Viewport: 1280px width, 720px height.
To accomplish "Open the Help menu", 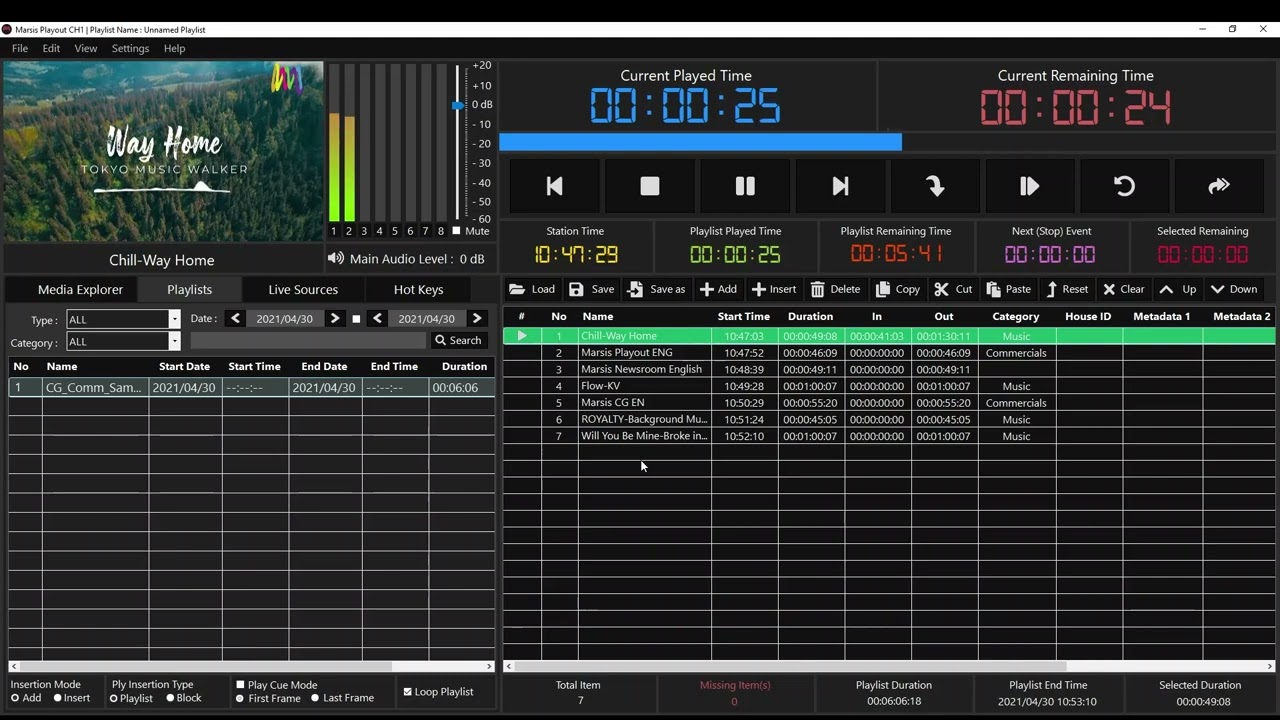I will (x=174, y=48).
